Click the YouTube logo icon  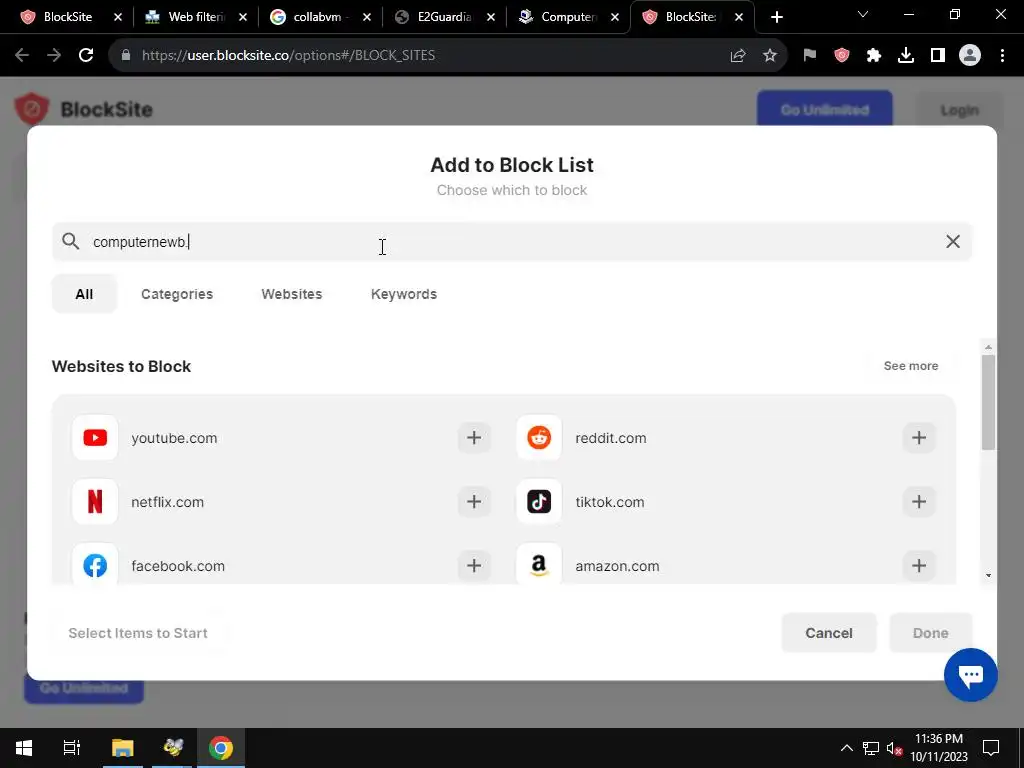pyautogui.click(x=95, y=438)
